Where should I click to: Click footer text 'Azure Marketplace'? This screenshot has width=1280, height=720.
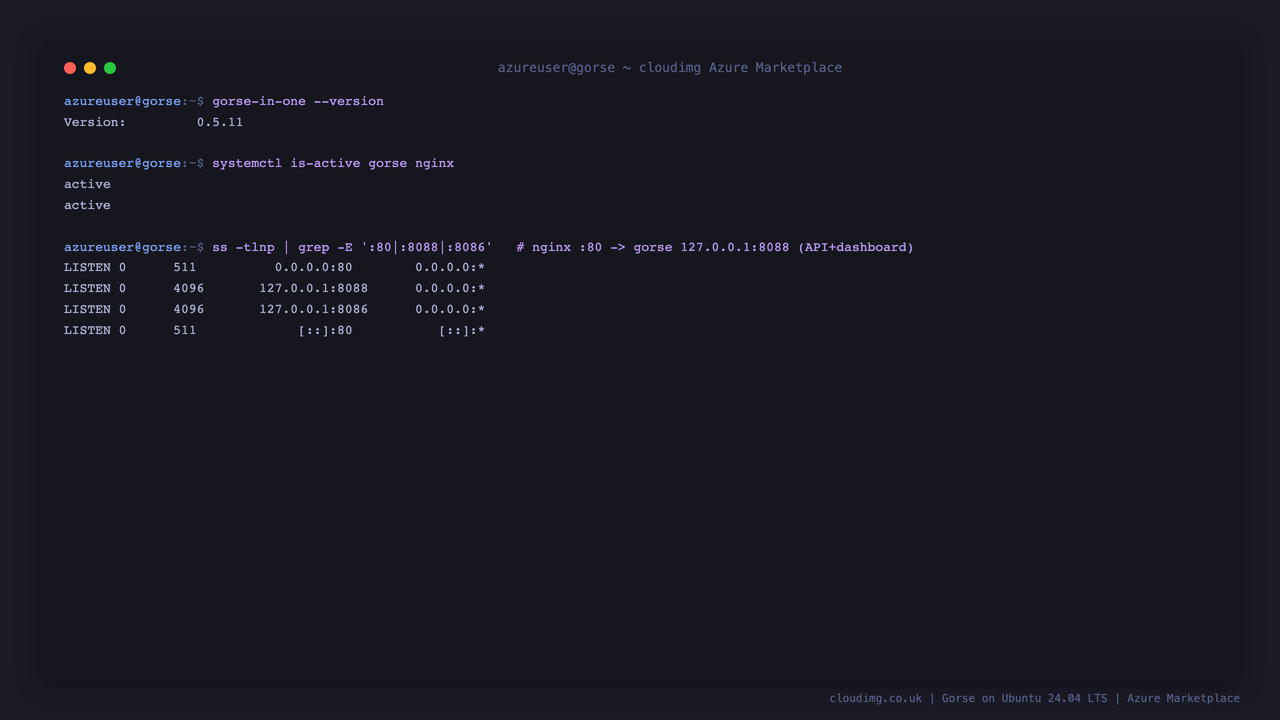(1184, 698)
